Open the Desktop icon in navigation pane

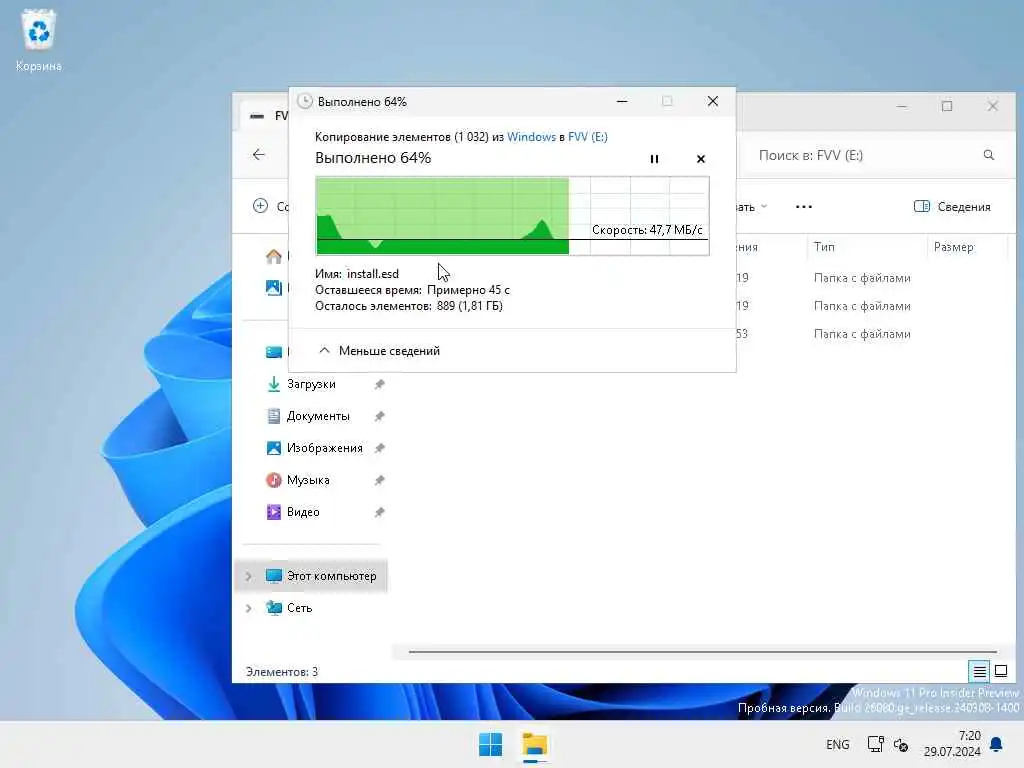[274, 352]
